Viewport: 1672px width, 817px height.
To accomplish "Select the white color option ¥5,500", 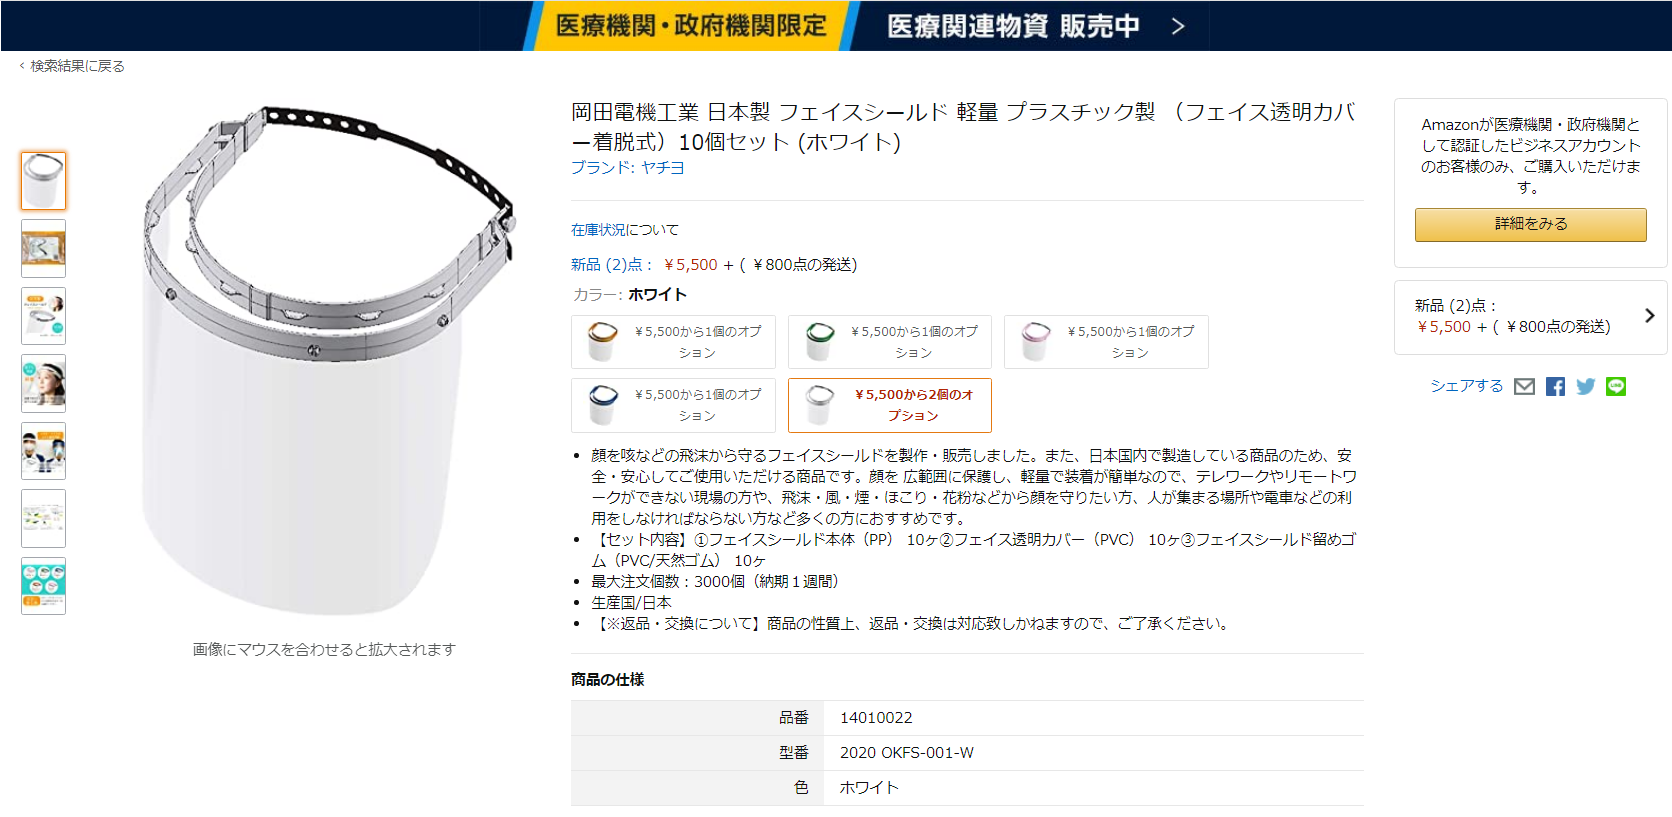I will [x=890, y=405].
